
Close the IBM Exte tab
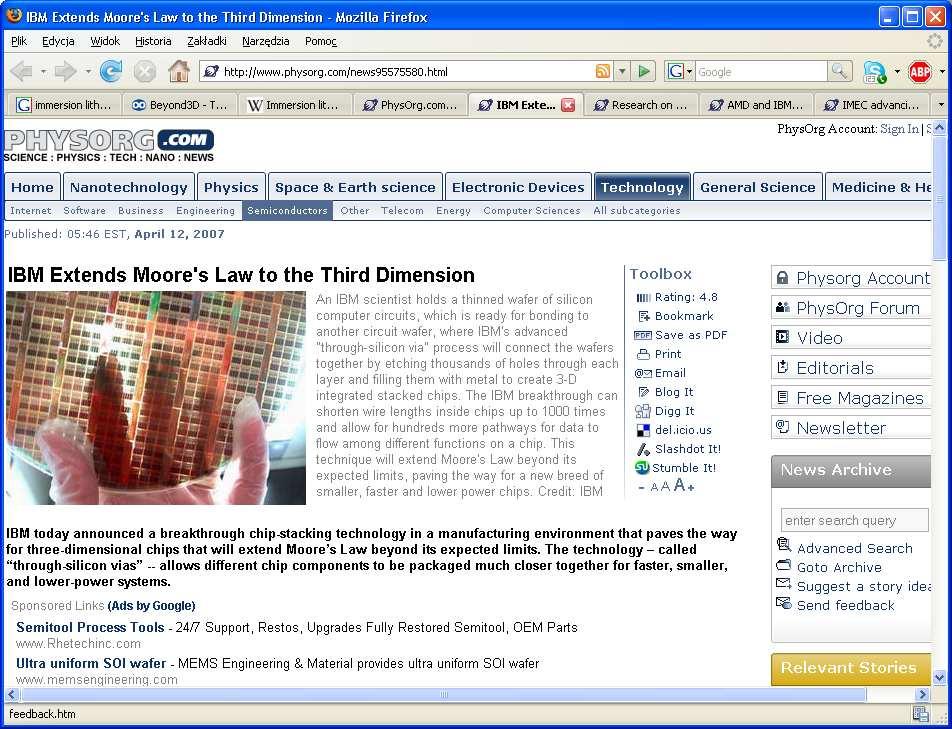pos(568,105)
